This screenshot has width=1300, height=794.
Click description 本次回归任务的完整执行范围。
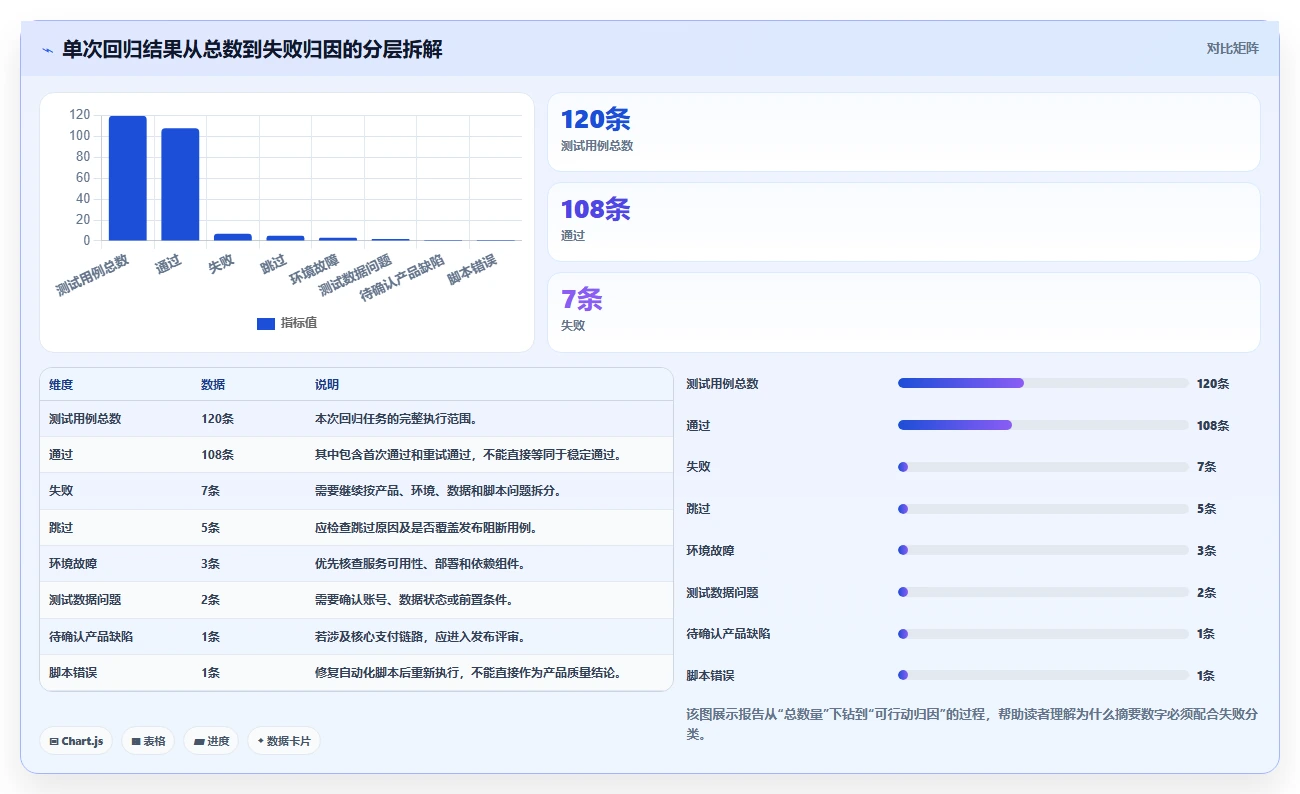(398, 419)
